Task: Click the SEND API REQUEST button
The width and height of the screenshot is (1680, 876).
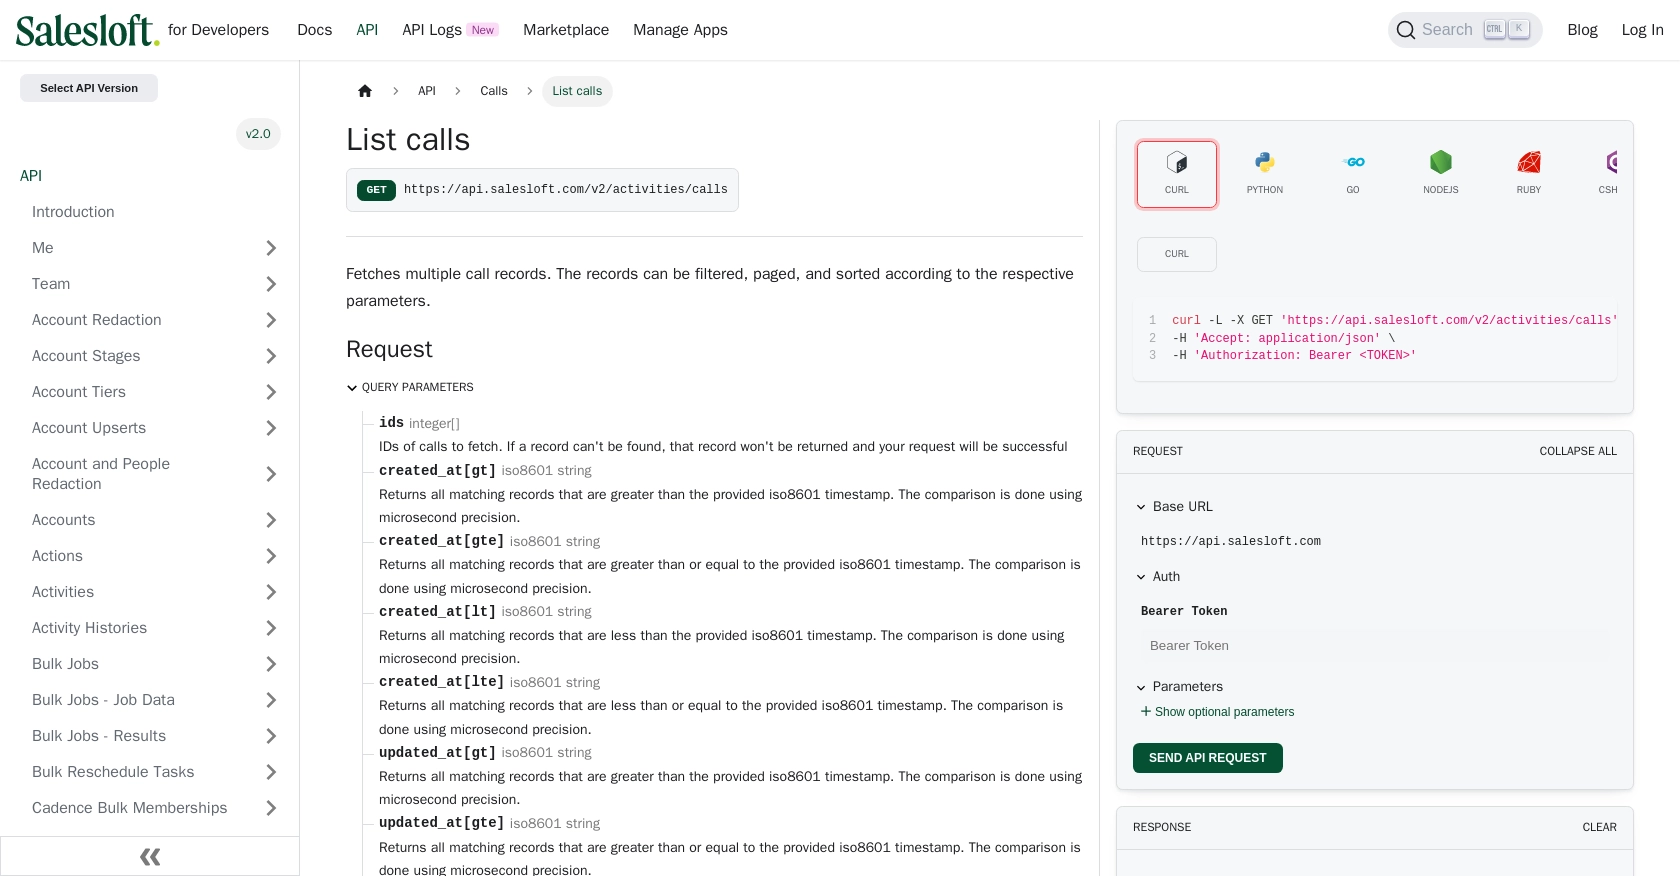Action: pos(1207,758)
